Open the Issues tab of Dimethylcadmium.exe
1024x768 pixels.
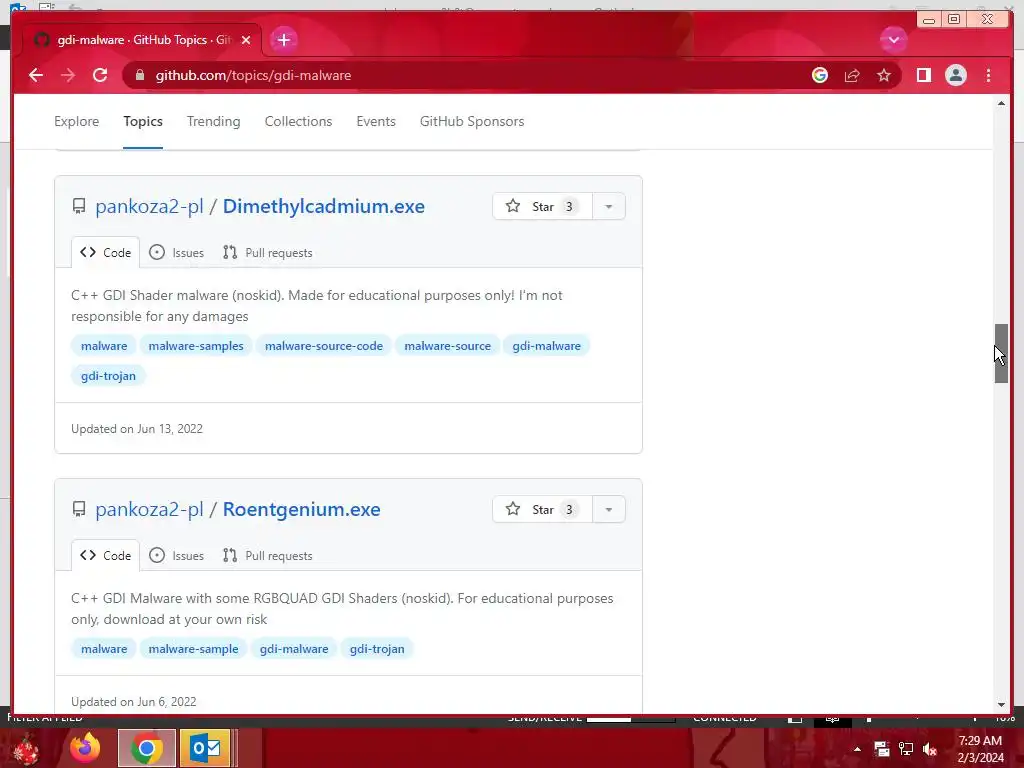point(176,253)
